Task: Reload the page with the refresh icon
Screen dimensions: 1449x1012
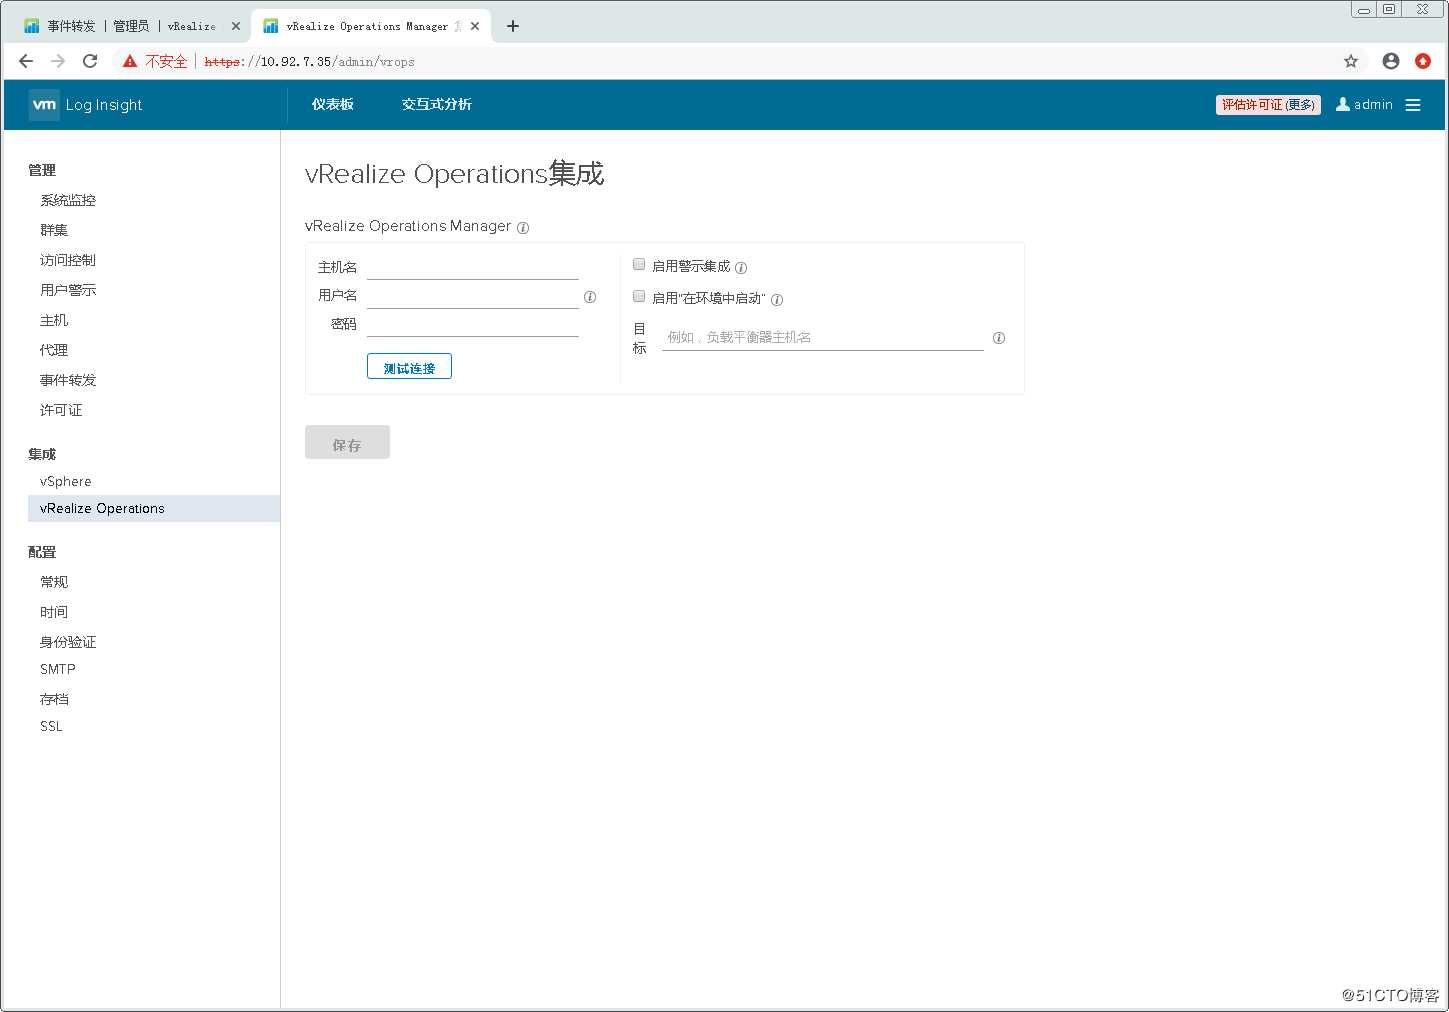Action: tap(90, 61)
